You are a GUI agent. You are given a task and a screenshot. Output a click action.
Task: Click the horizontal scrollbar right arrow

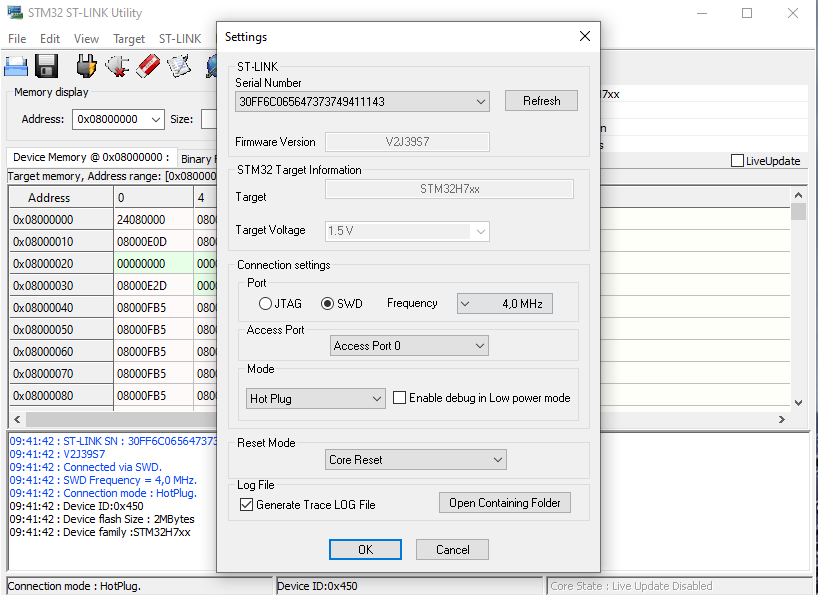tap(781, 419)
